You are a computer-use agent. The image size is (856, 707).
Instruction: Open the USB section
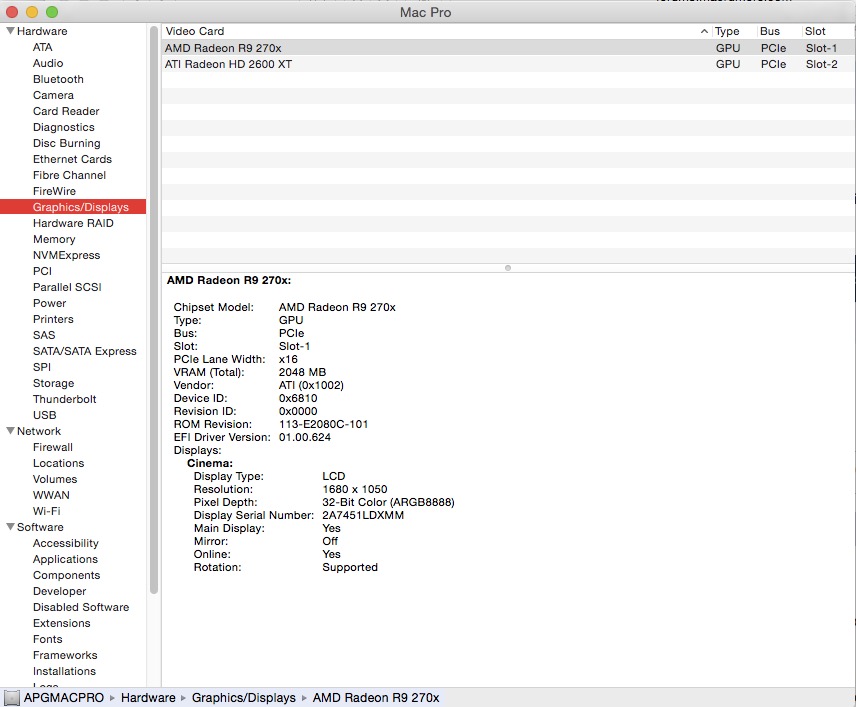click(x=44, y=415)
